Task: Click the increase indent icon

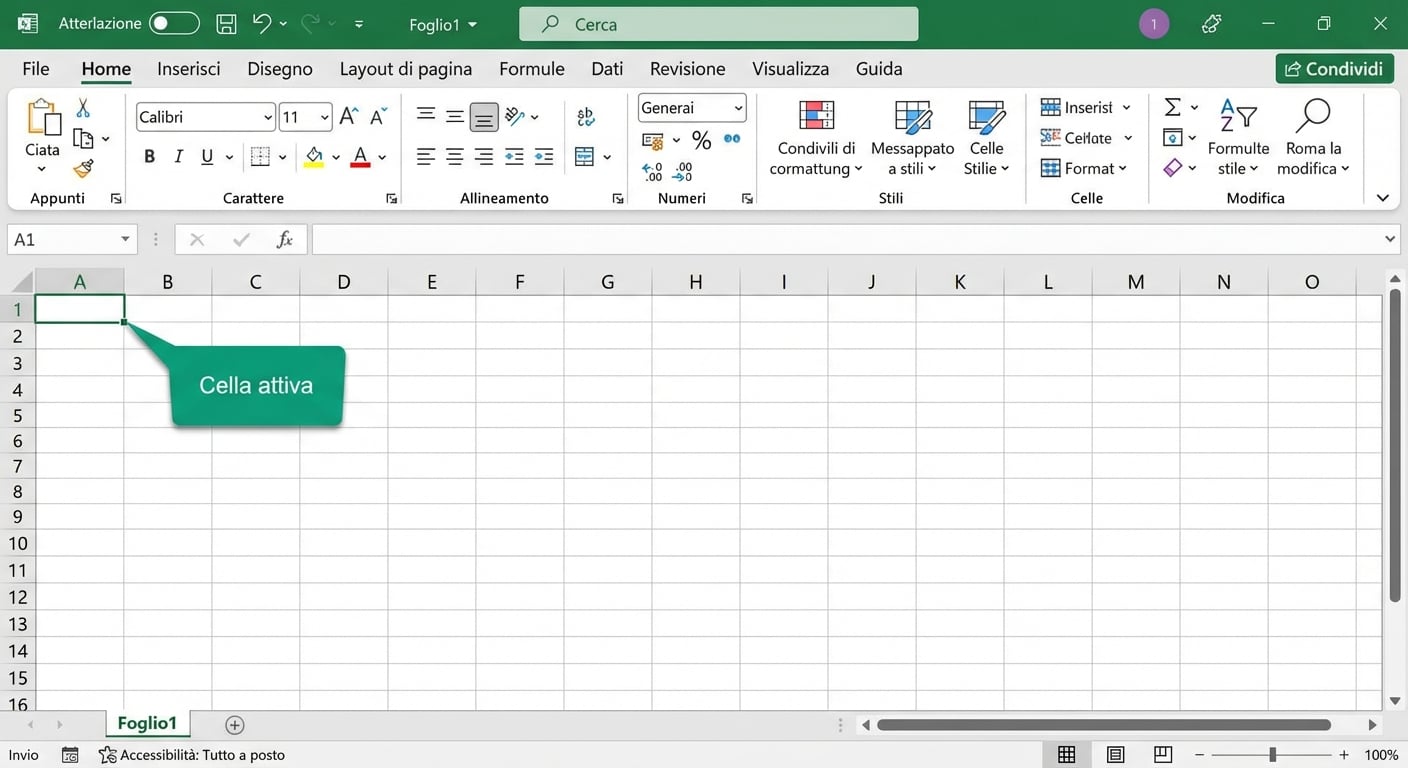Action: click(544, 157)
